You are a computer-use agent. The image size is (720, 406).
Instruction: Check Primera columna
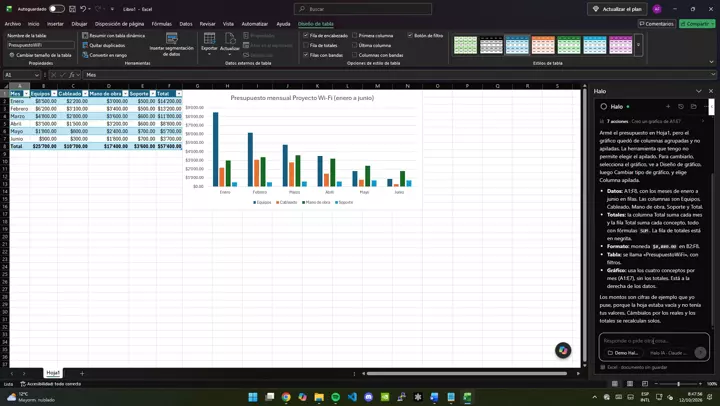(x=354, y=35)
